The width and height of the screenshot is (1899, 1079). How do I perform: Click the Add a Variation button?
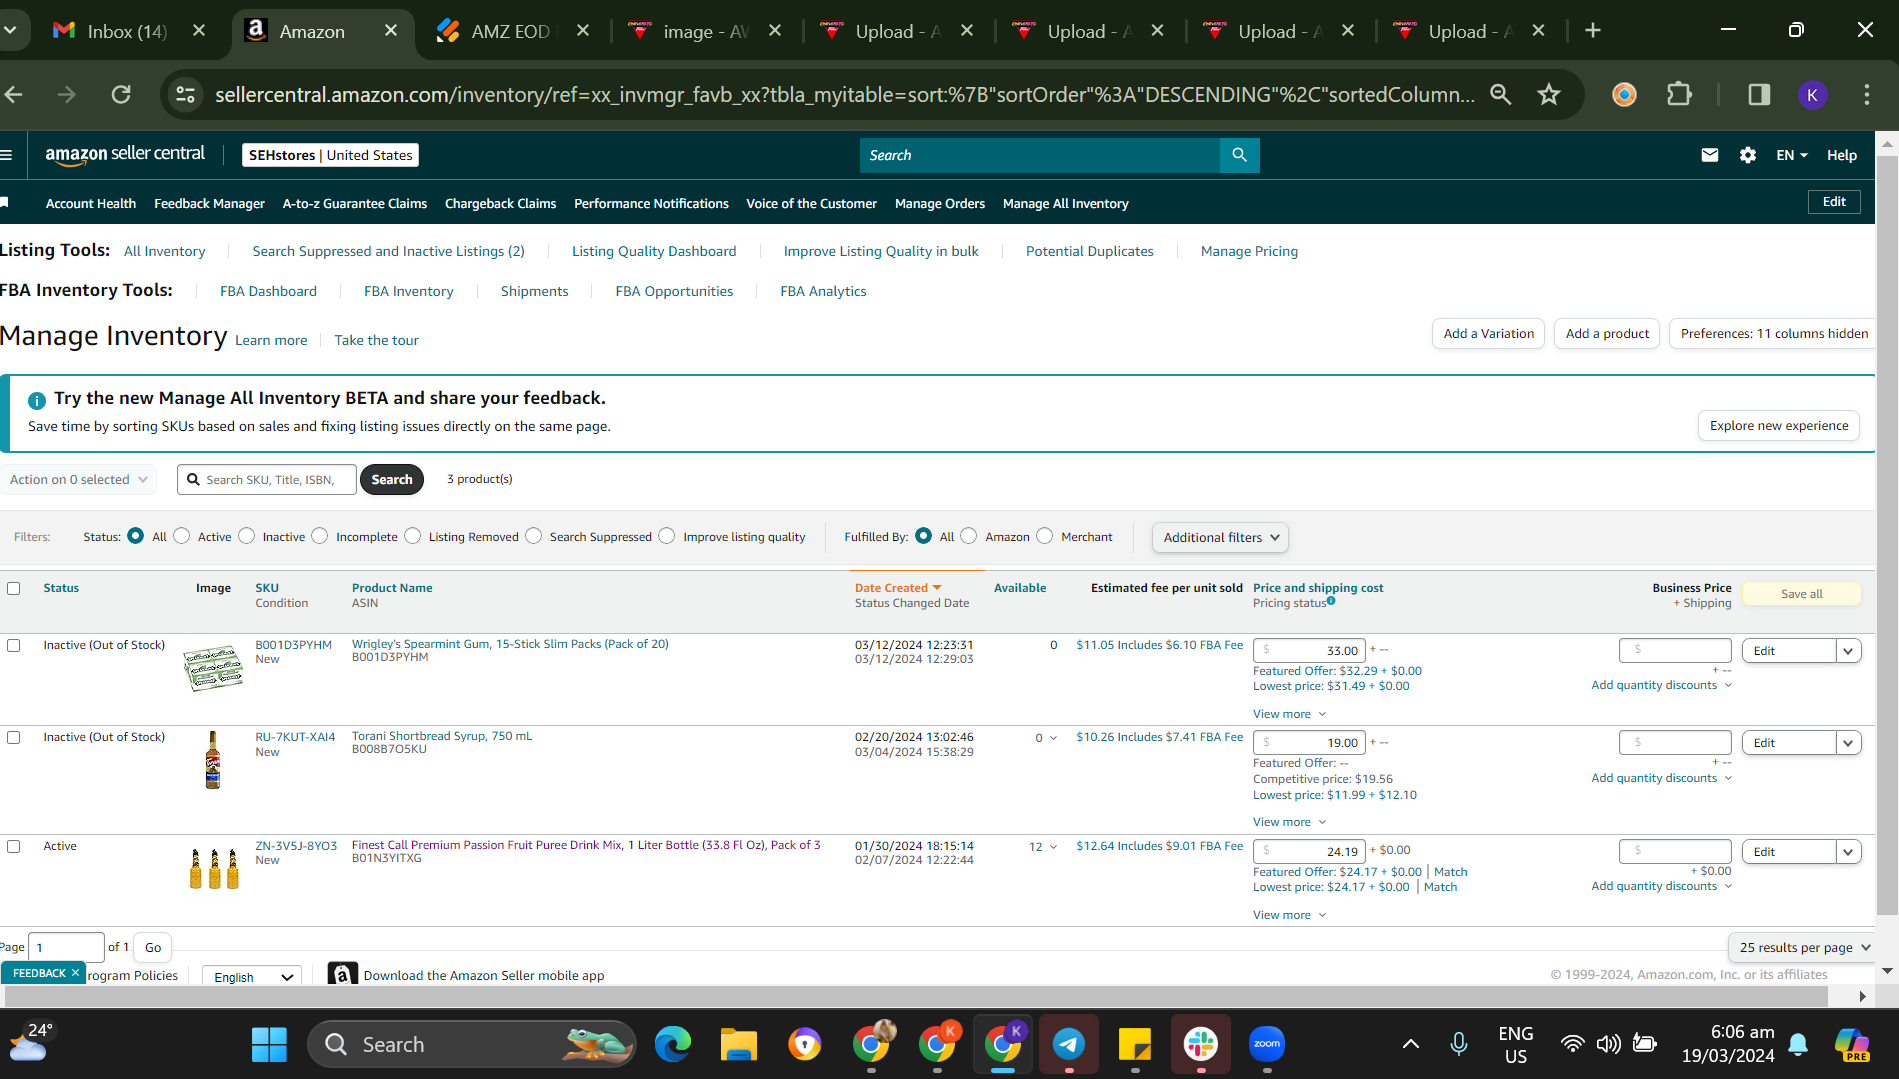(1488, 333)
